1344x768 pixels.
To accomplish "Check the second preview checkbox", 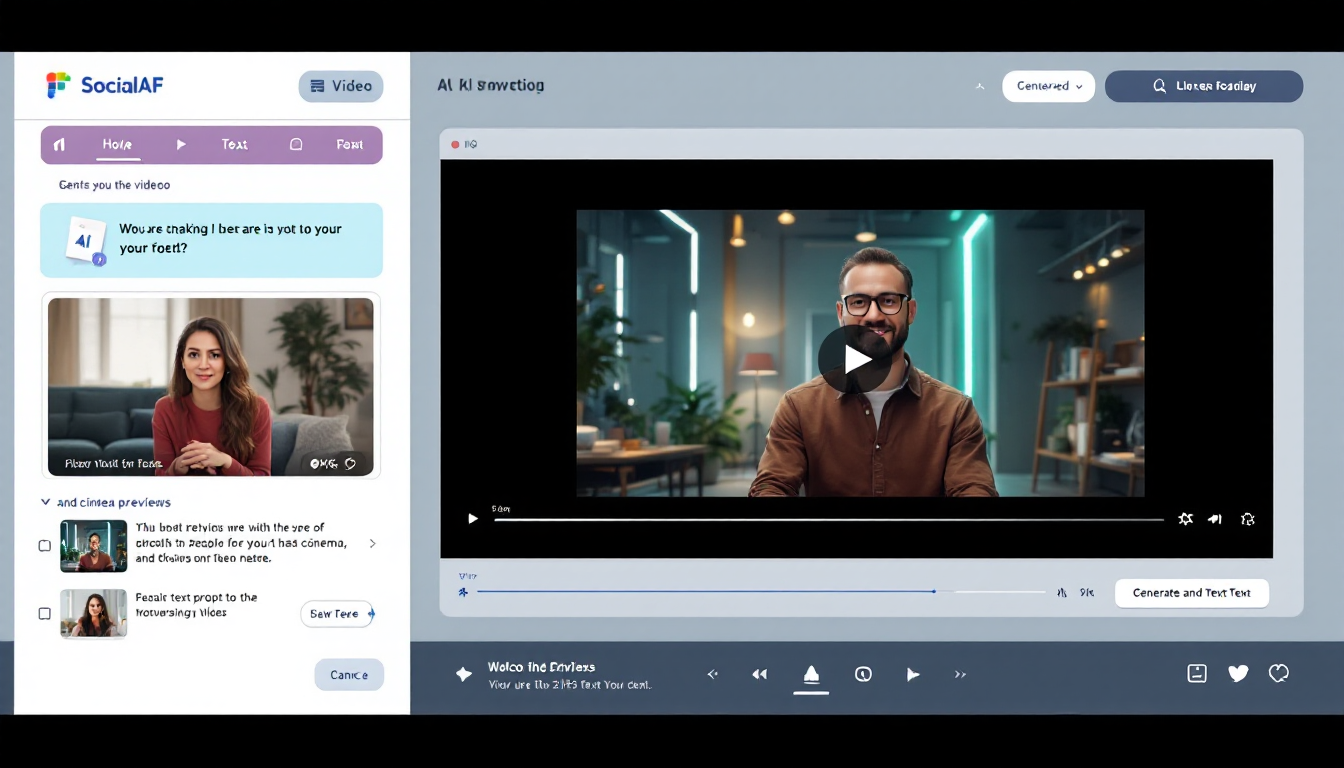I will click(44, 614).
